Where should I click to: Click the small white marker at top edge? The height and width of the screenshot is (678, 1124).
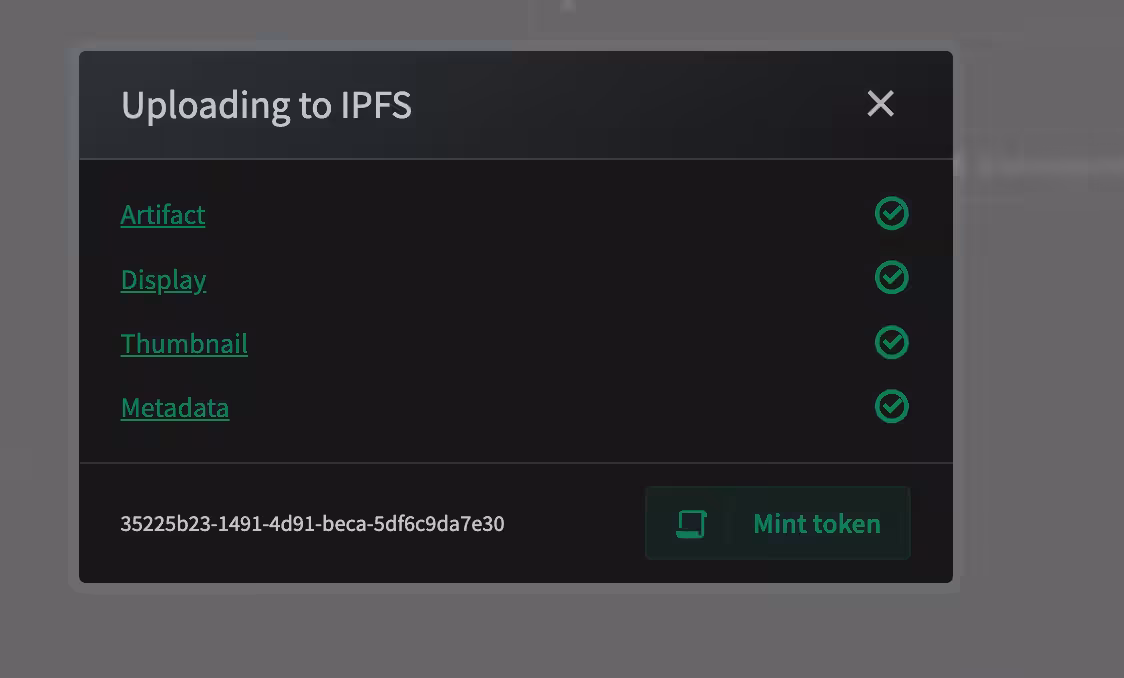(x=568, y=5)
